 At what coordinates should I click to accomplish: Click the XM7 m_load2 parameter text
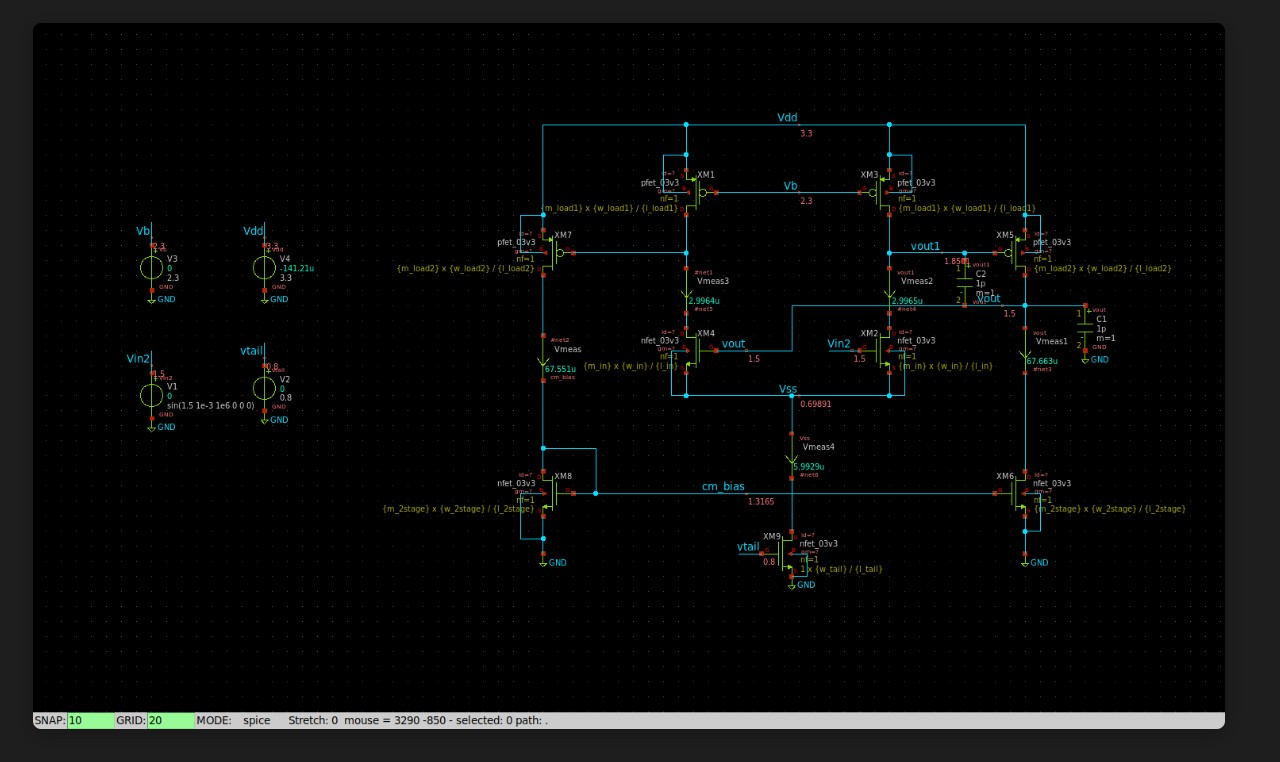(x=464, y=268)
